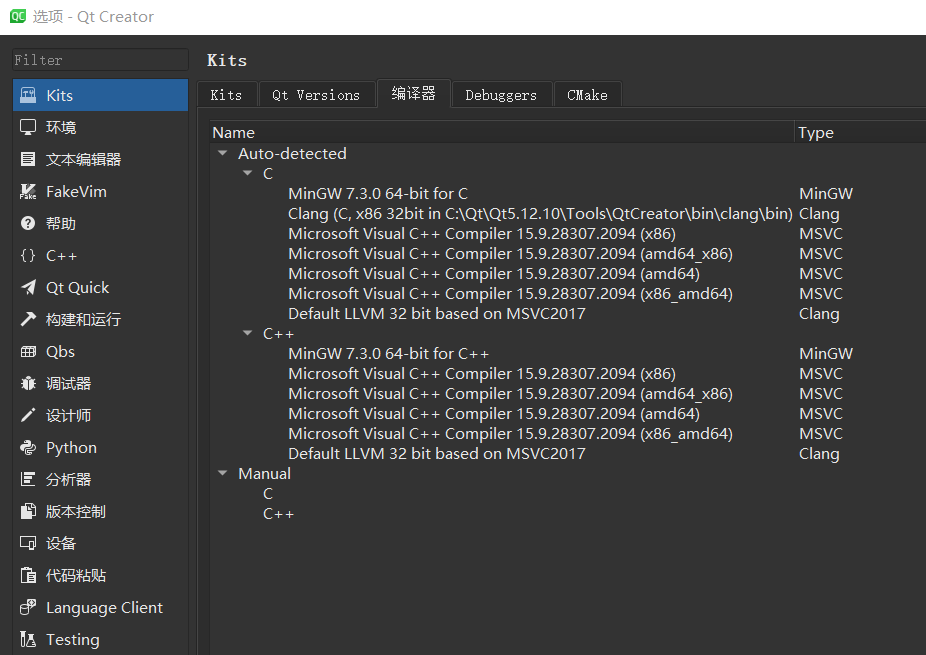Select the Testing flask icon
Image resolution: width=926 pixels, height=655 pixels.
[x=28, y=639]
